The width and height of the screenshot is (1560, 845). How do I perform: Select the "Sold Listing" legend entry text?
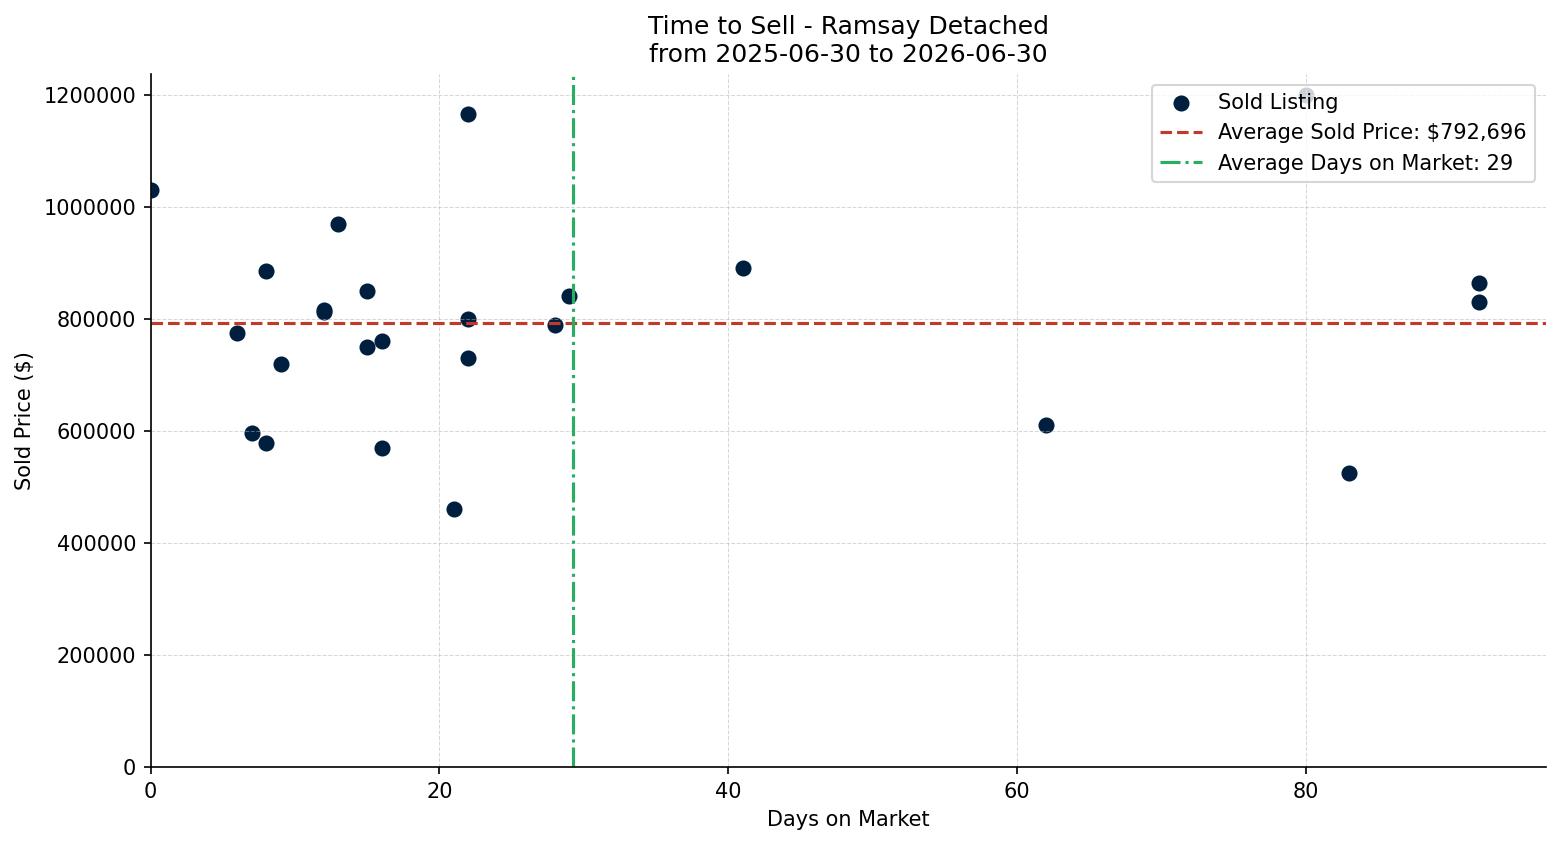[x=1277, y=102]
